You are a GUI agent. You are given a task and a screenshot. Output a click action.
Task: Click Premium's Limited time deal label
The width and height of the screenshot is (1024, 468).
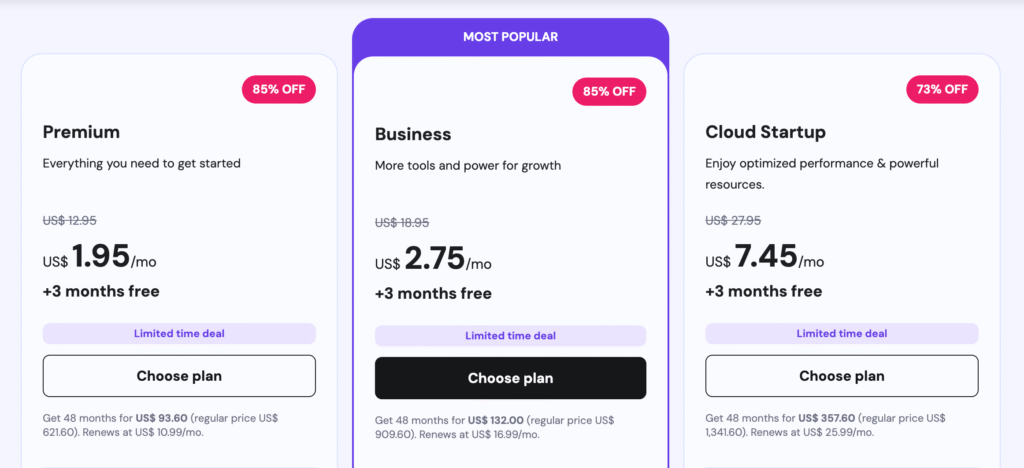click(x=179, y=334)
